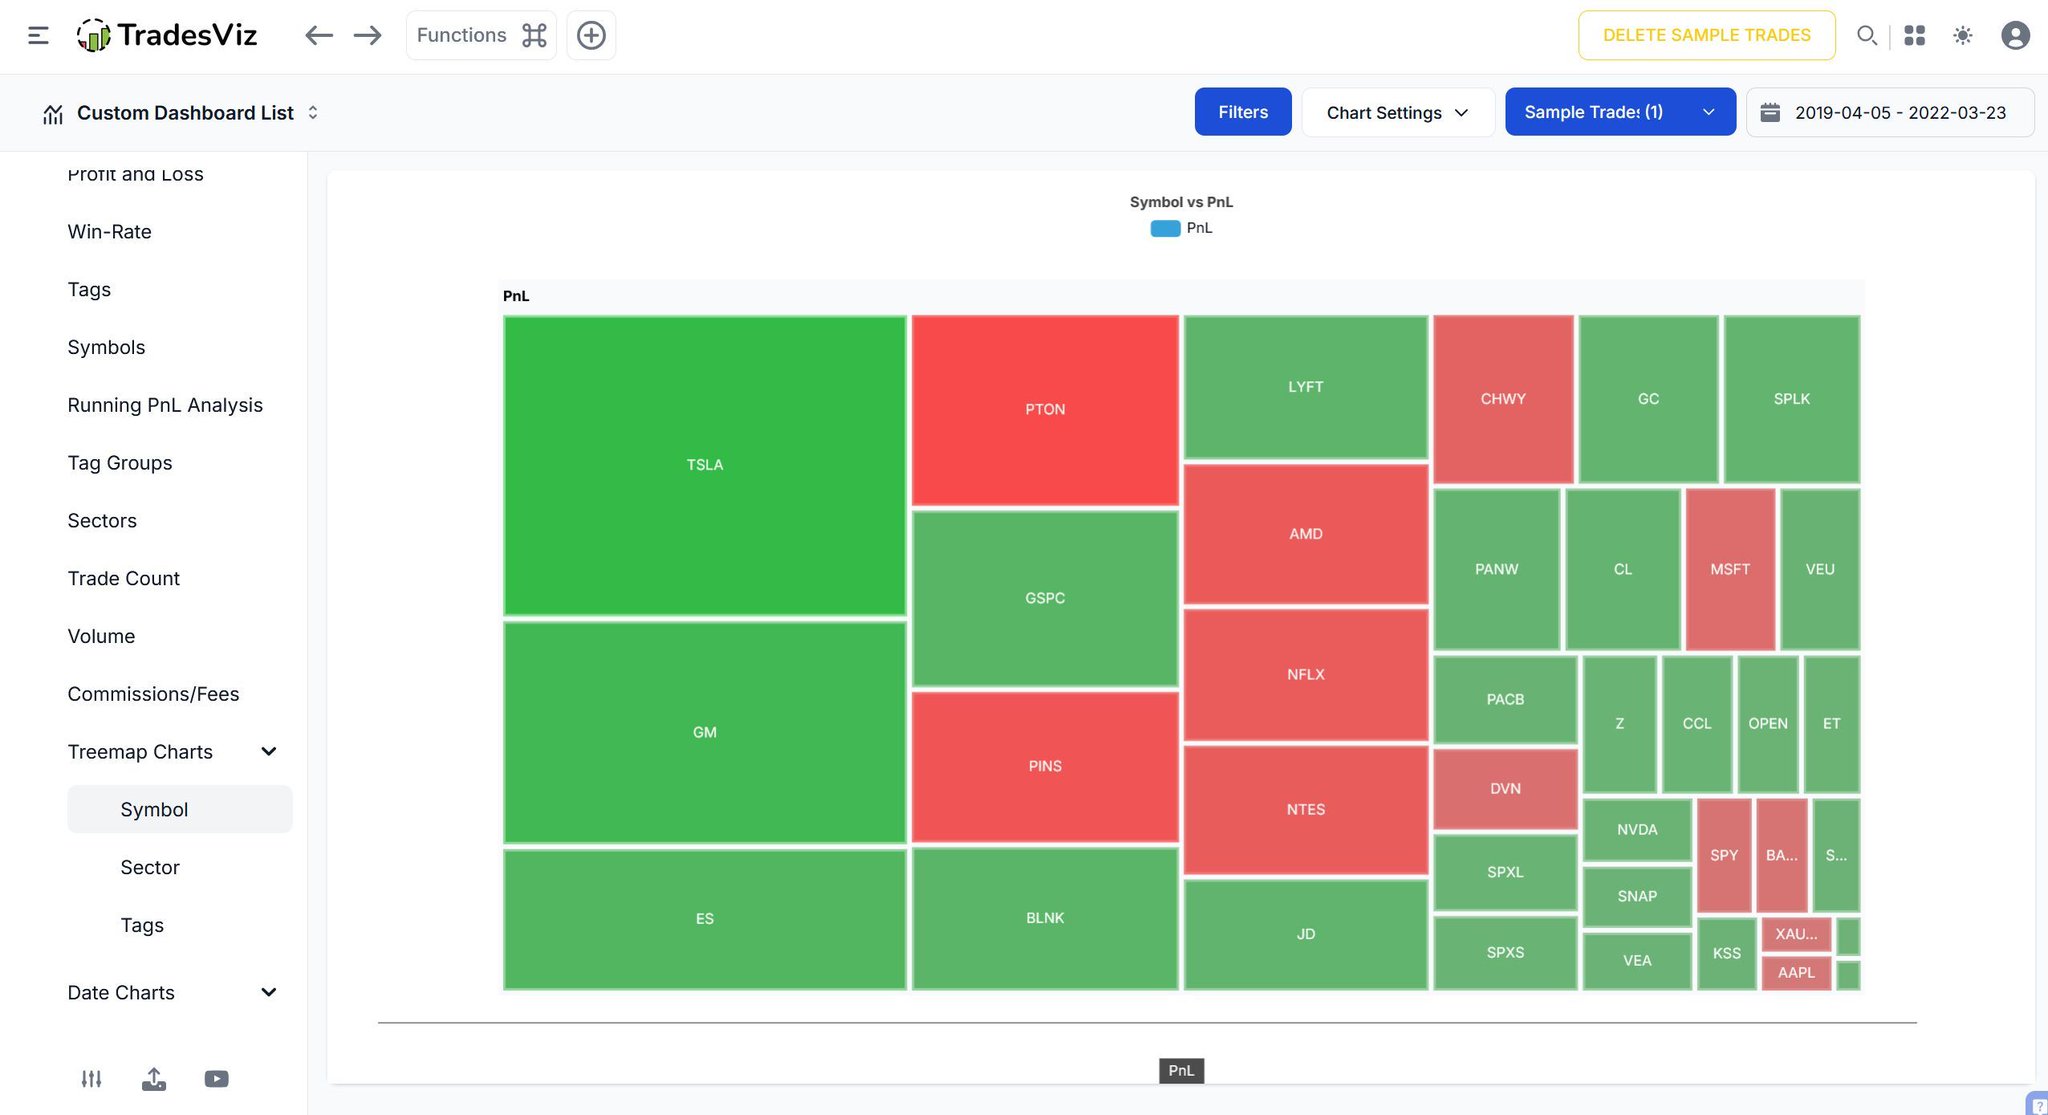Click the Filters button
2048x1115 pixels.
tap(1242, 112)
